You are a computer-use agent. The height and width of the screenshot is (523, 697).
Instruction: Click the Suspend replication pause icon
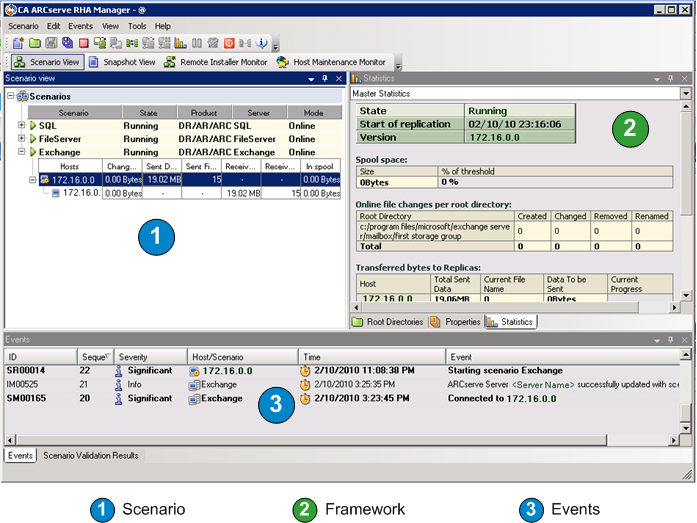tap(197, 43)
